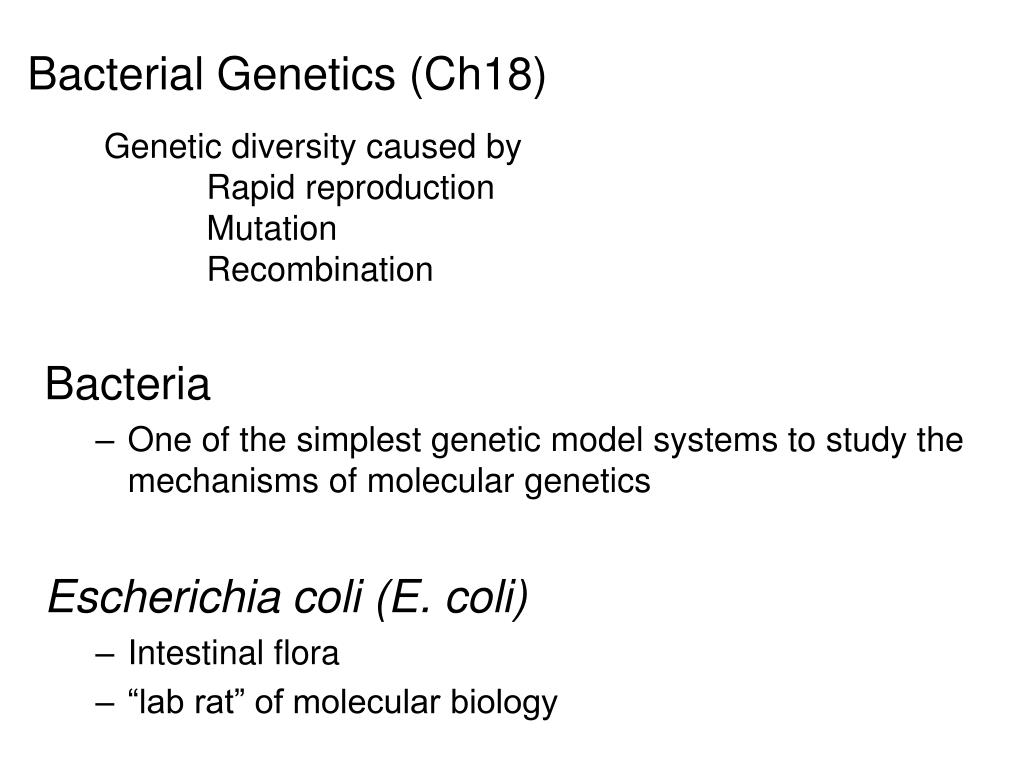Click the word diversity in the subtitle
The height and width of the screenshot is (768, 1024).
[293, 148]
